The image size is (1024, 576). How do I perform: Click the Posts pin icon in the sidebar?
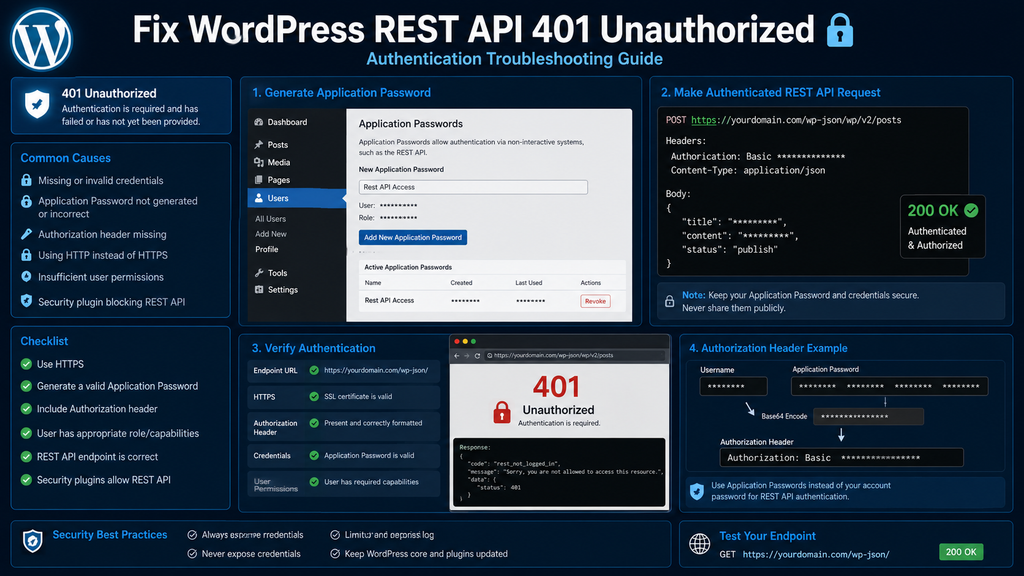click(259, 144)
